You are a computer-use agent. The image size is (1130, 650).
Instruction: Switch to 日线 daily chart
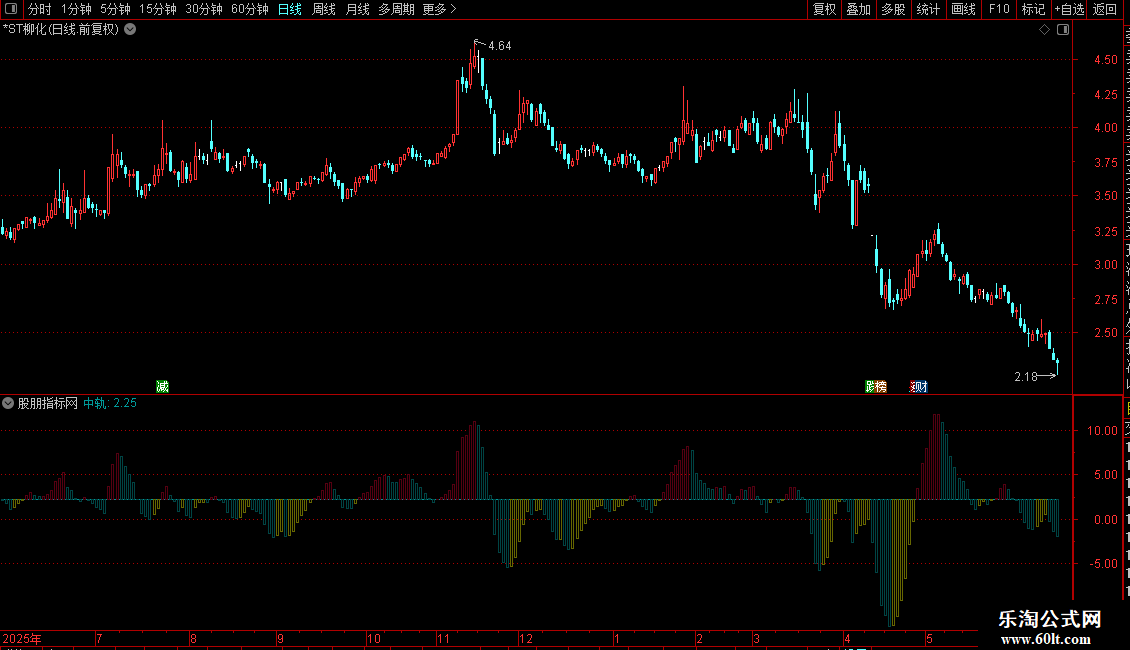(290, 9)
